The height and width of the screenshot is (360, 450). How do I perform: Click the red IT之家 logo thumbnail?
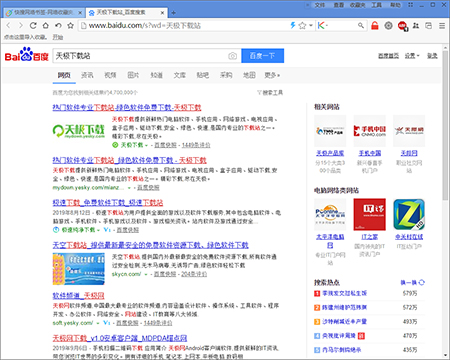pos(369,215)
